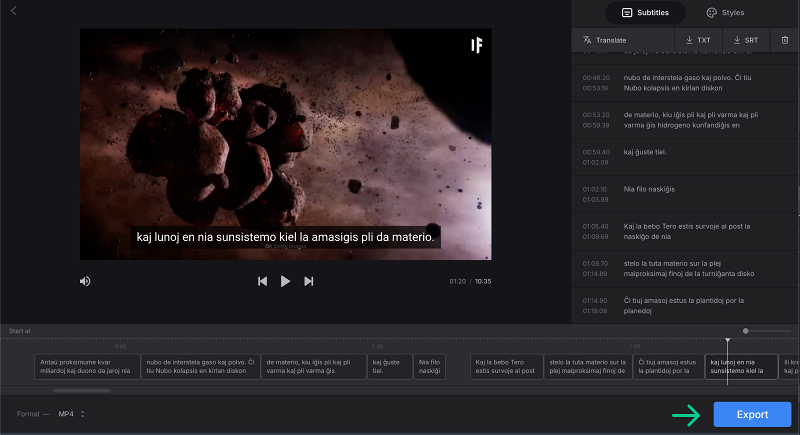Click the 00:46.20 start timestamp
Screen dimensions: 800x435
point(596,78)
